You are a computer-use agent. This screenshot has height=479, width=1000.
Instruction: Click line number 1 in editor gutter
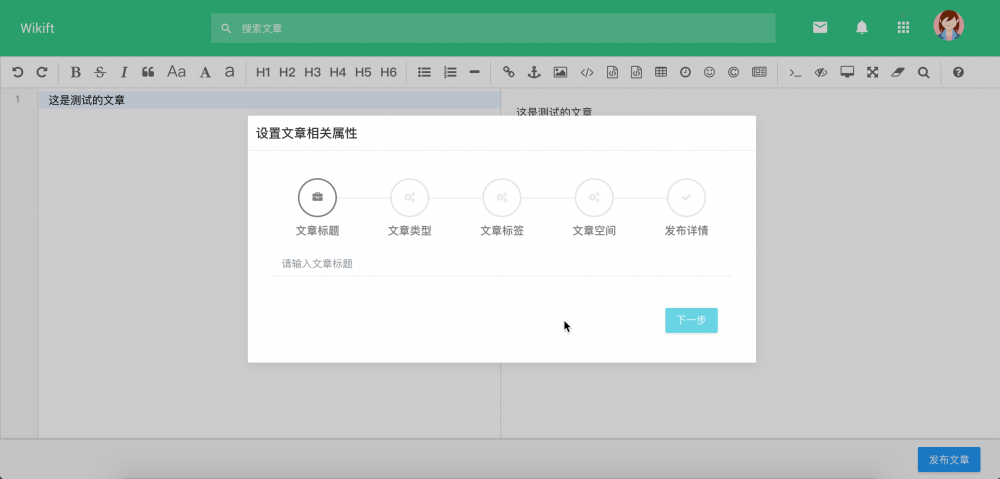pyautogui.click(x=18, y=99)
